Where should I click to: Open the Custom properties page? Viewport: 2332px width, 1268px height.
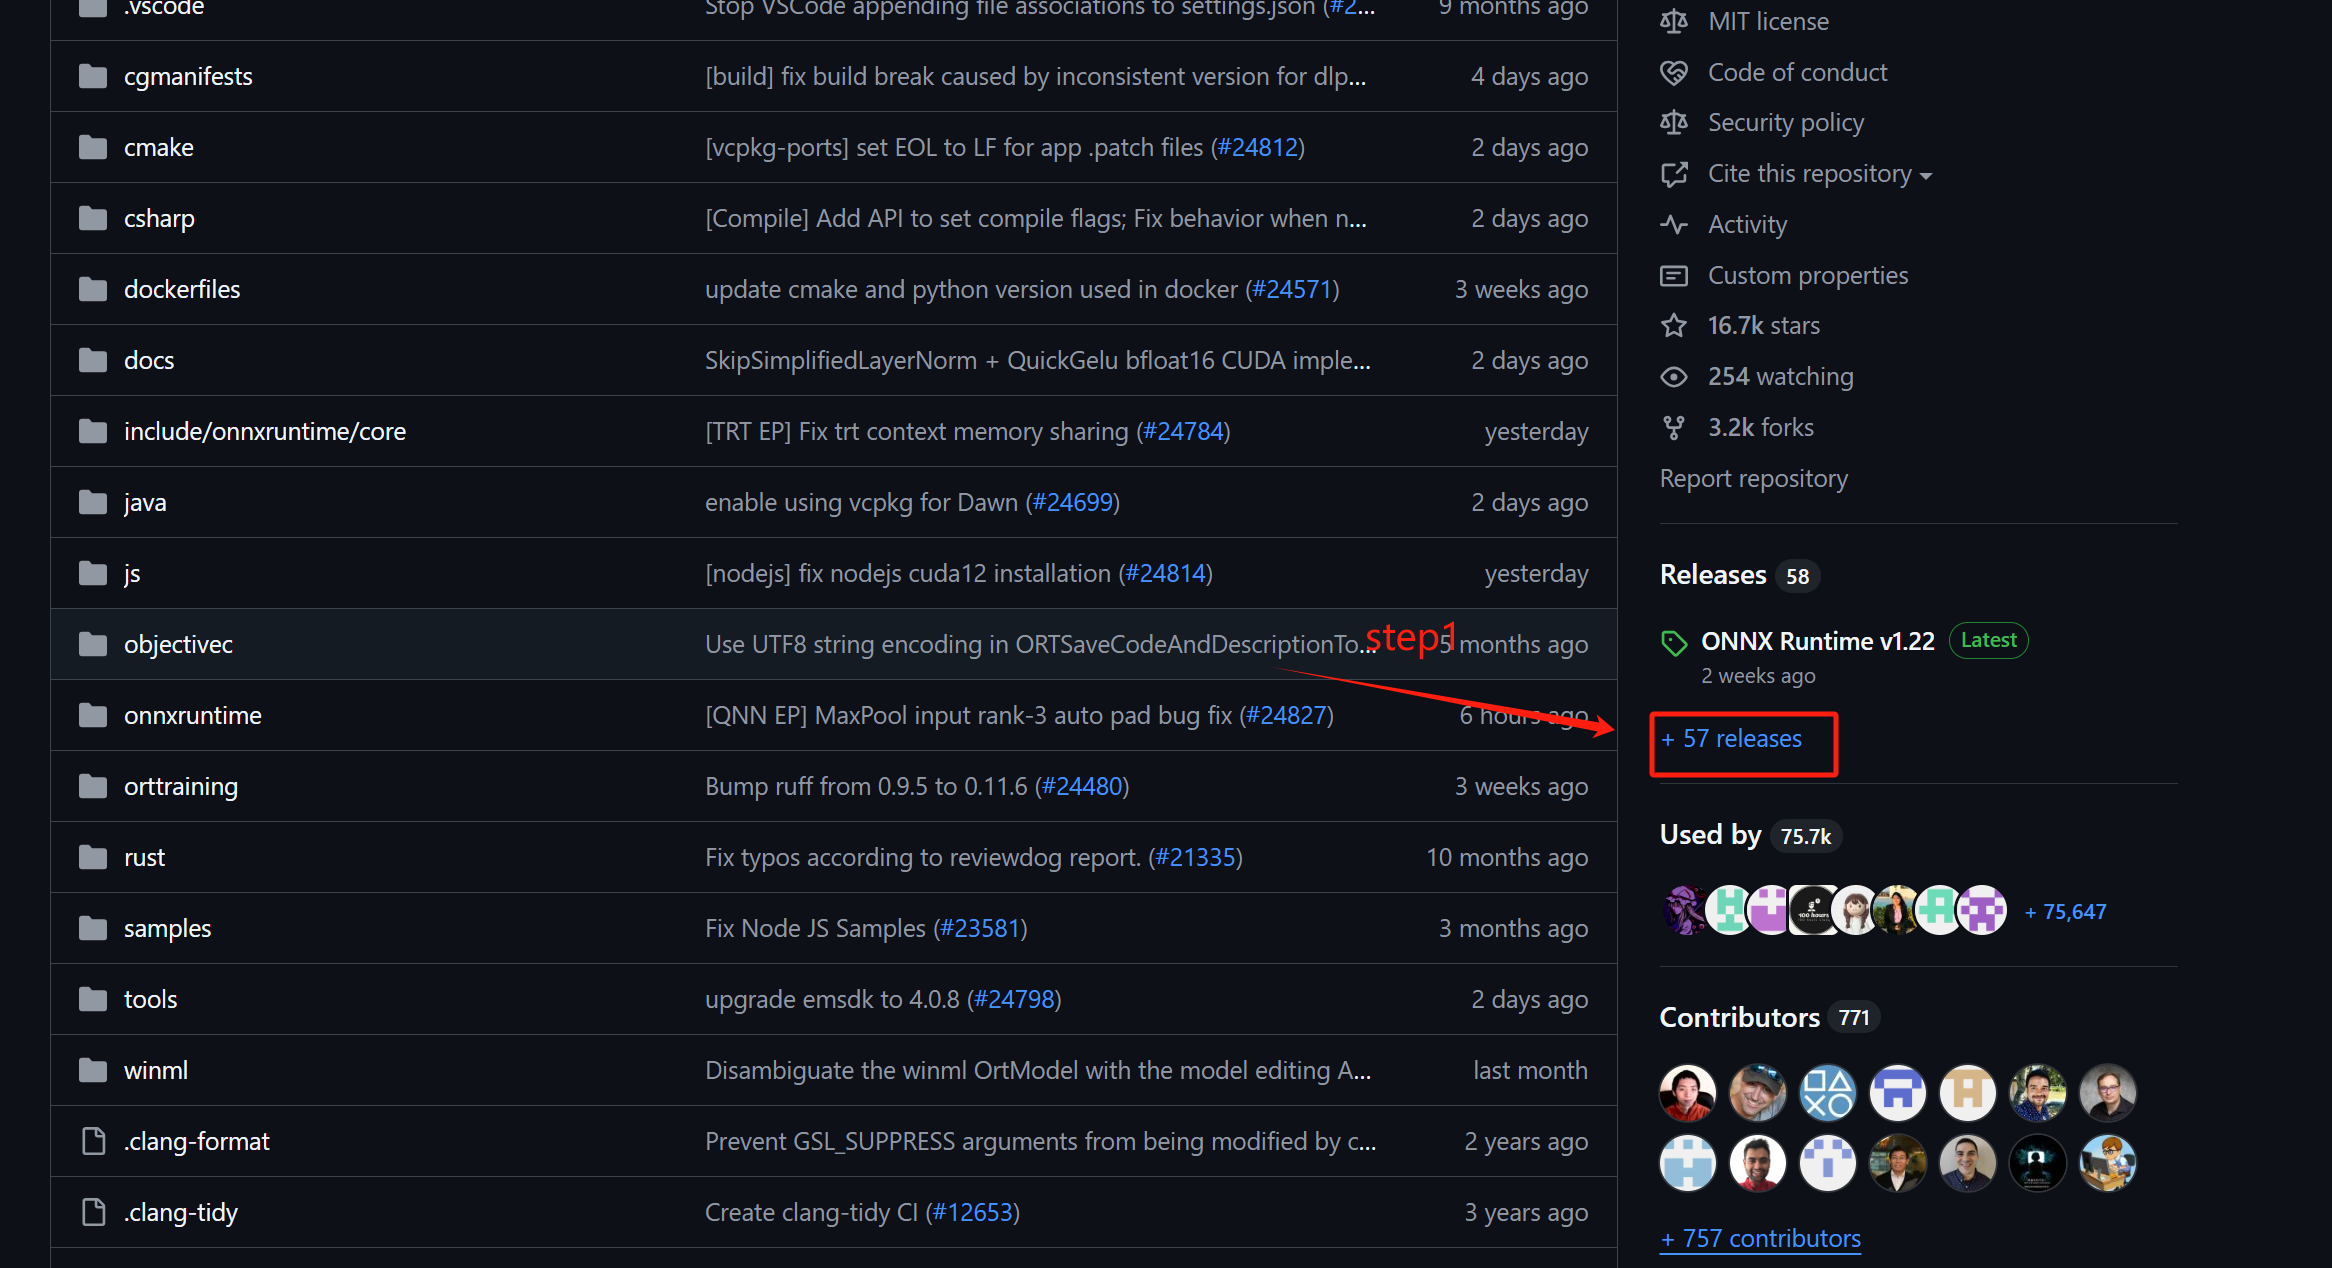1807,276
